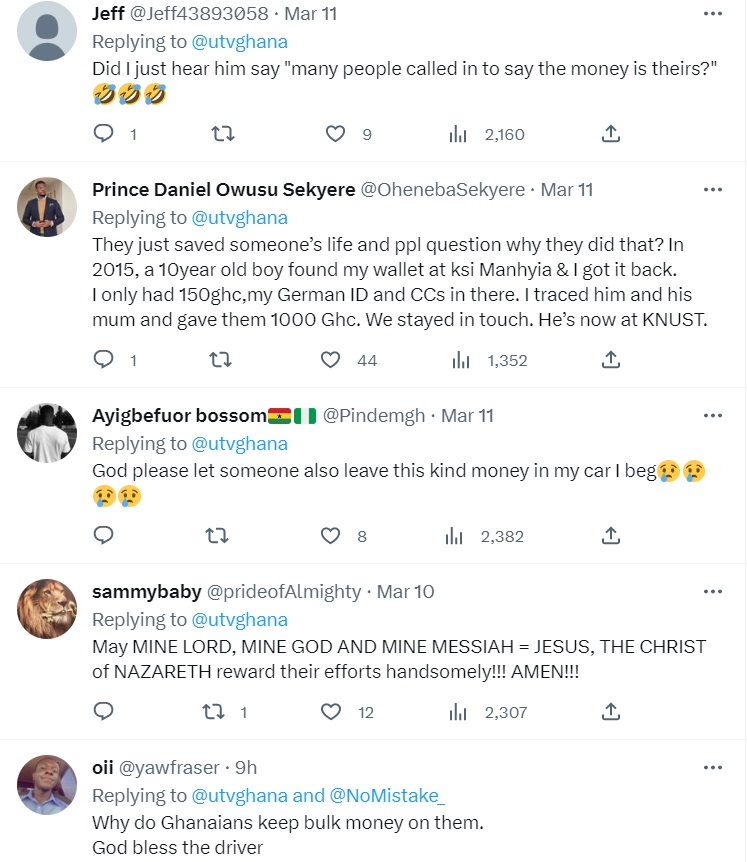Retweet Prince Daniel Owusu Sekyere's tweet
This screenshot has height=862, width=748.
pyautogui.click(x=218, y=360)
